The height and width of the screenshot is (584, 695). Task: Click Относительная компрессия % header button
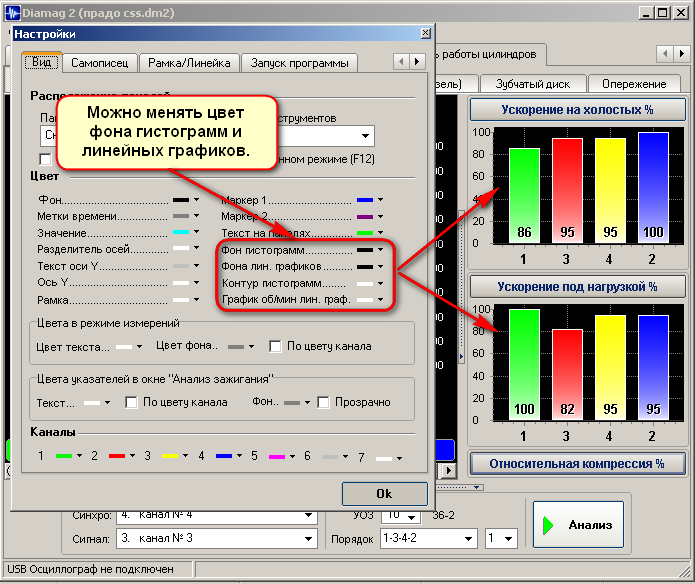(x=578, y=463)
